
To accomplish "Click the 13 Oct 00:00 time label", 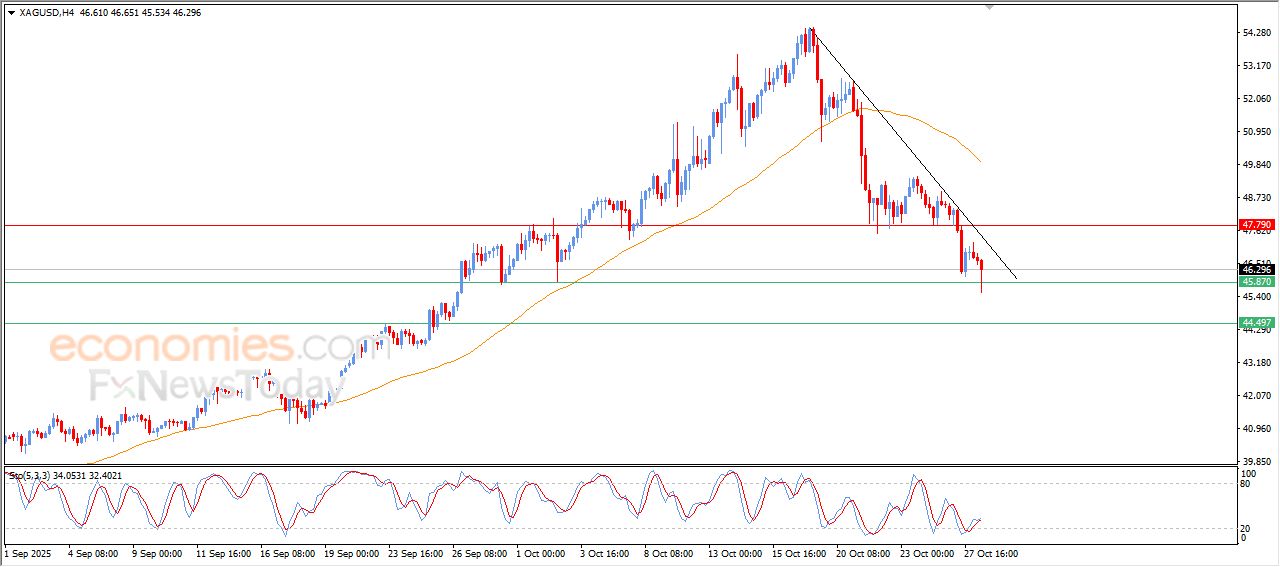I will 735,553.
